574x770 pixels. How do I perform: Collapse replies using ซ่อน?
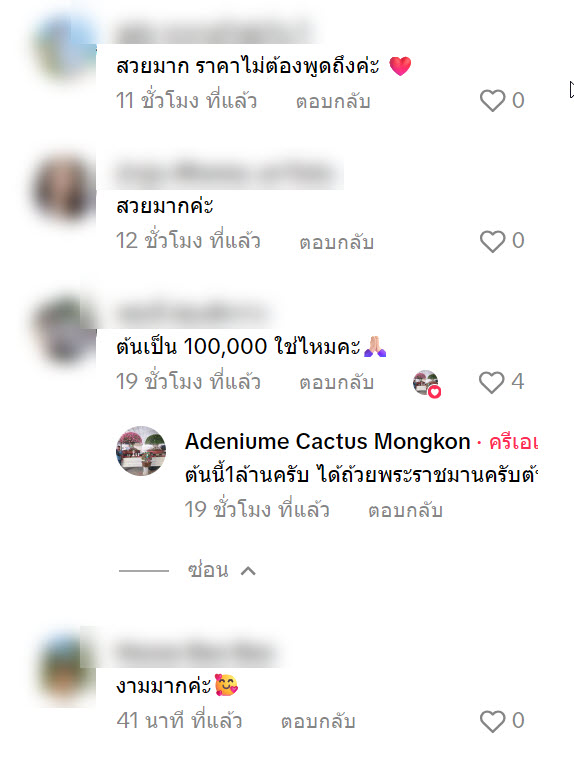tap(208, 570)
